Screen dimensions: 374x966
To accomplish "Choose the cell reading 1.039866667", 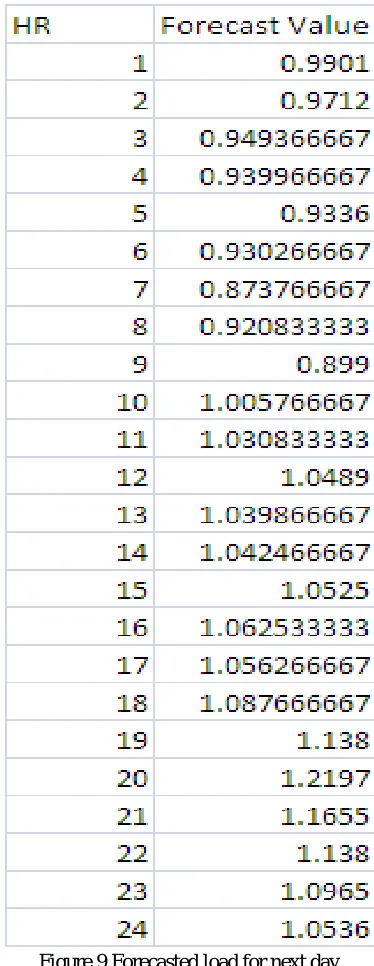I will tap(264, 514).
